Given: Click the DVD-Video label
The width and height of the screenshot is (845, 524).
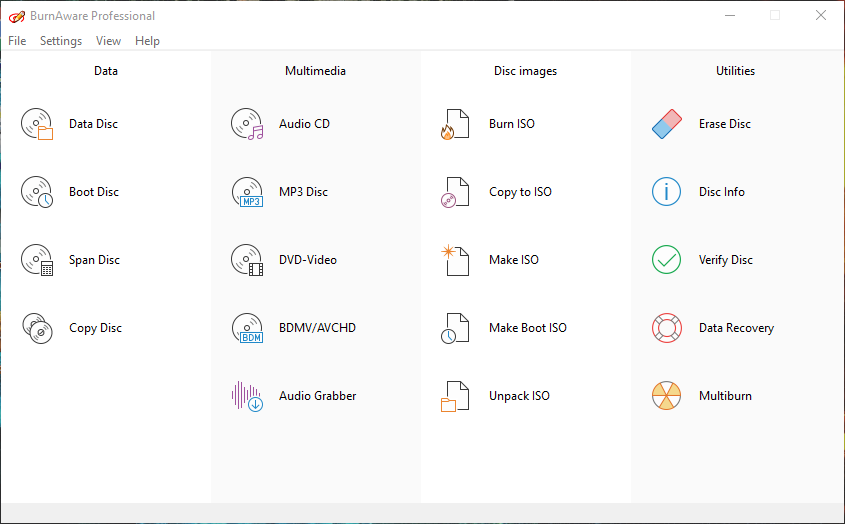Looking at the screenshot, I should click(308, 260).
